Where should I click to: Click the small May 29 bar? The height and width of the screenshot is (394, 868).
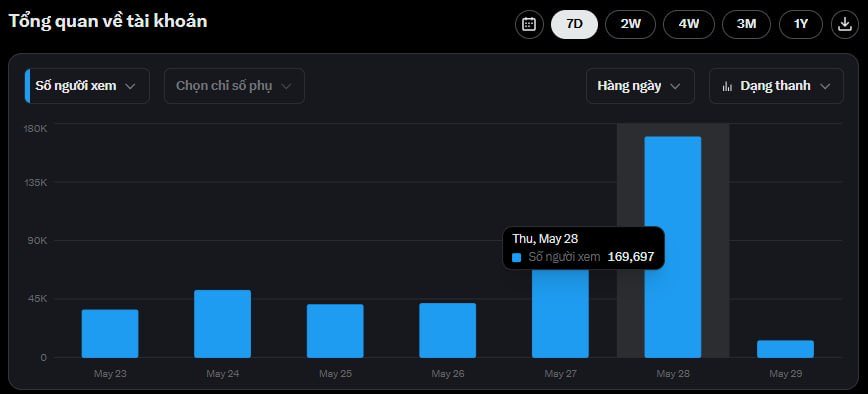786,349
